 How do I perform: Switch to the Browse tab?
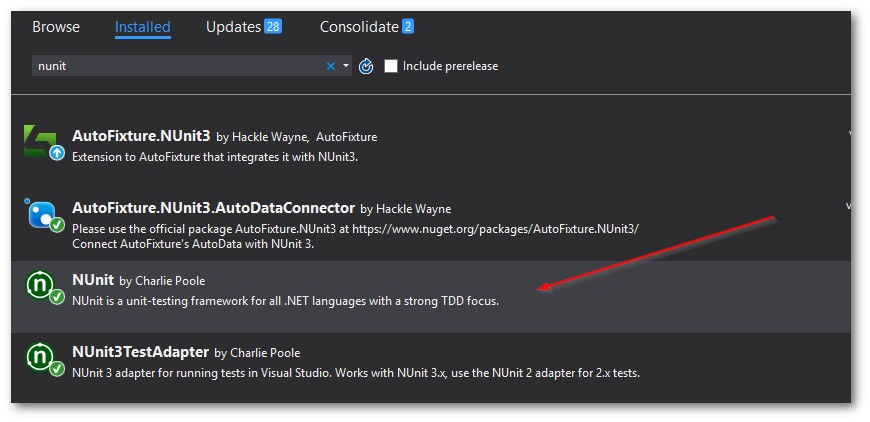point(56,27)
